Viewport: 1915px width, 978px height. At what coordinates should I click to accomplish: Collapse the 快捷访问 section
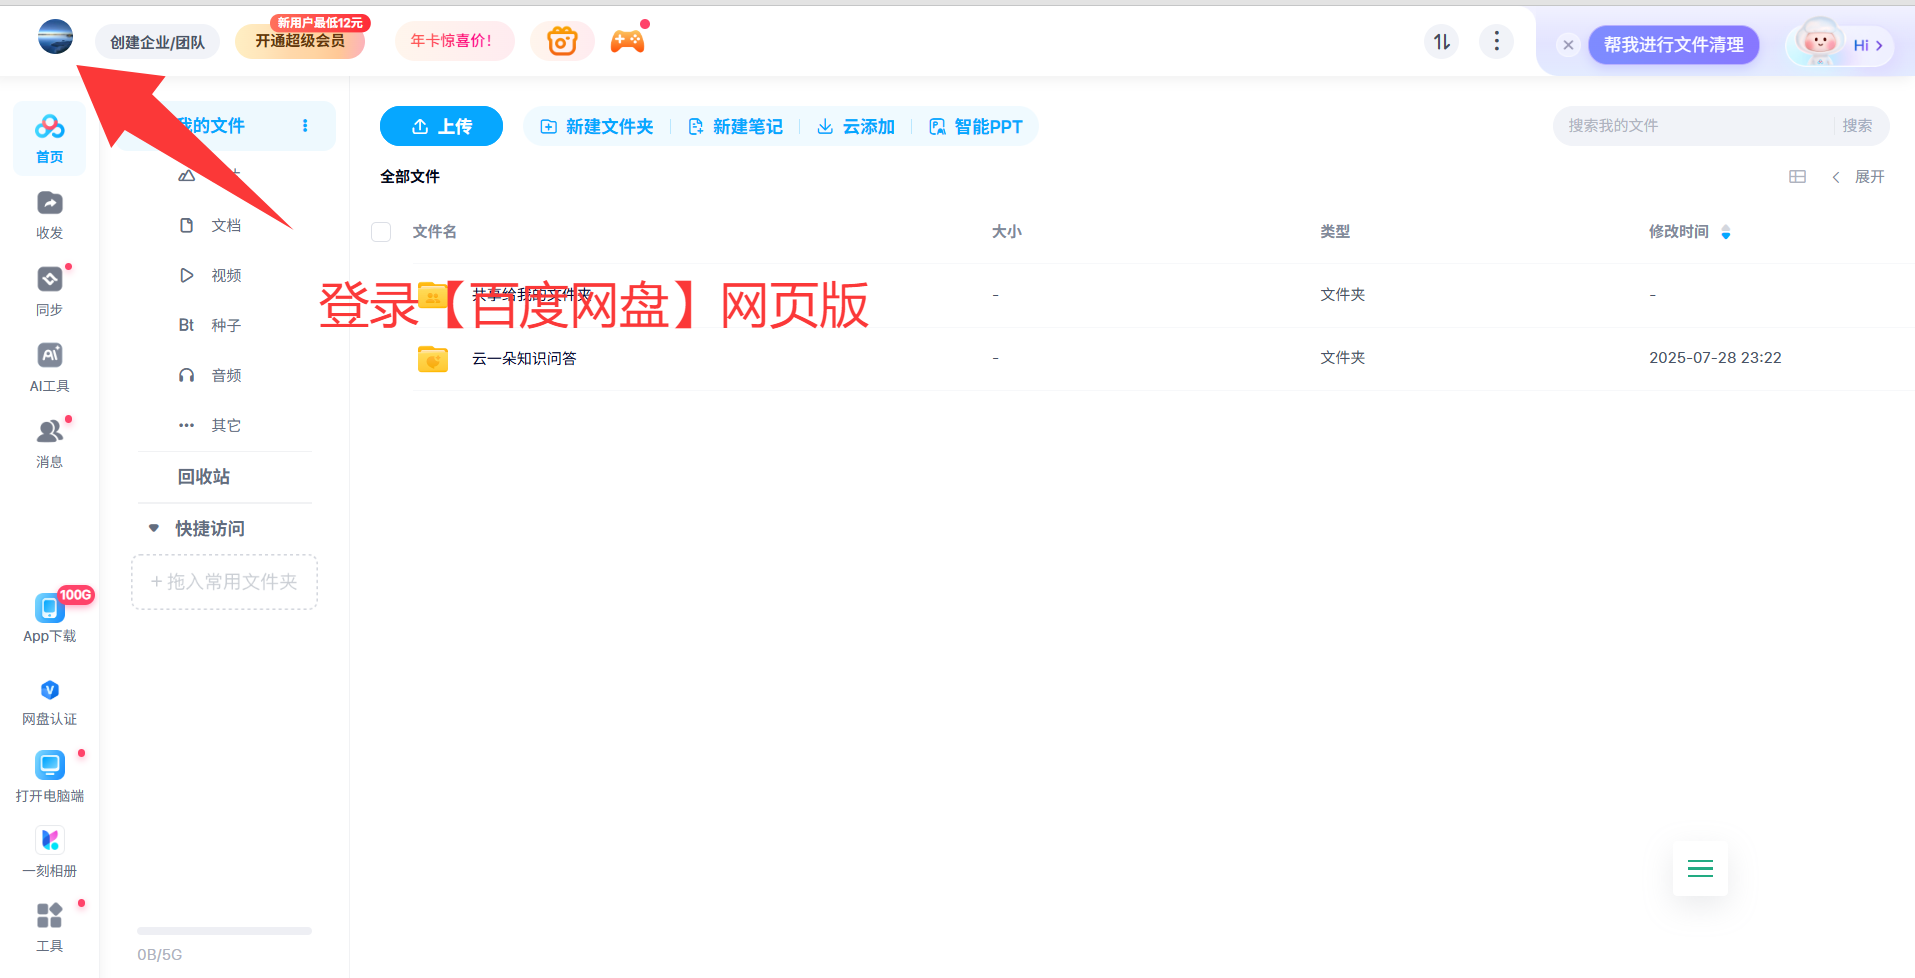(x=154, y=528)
